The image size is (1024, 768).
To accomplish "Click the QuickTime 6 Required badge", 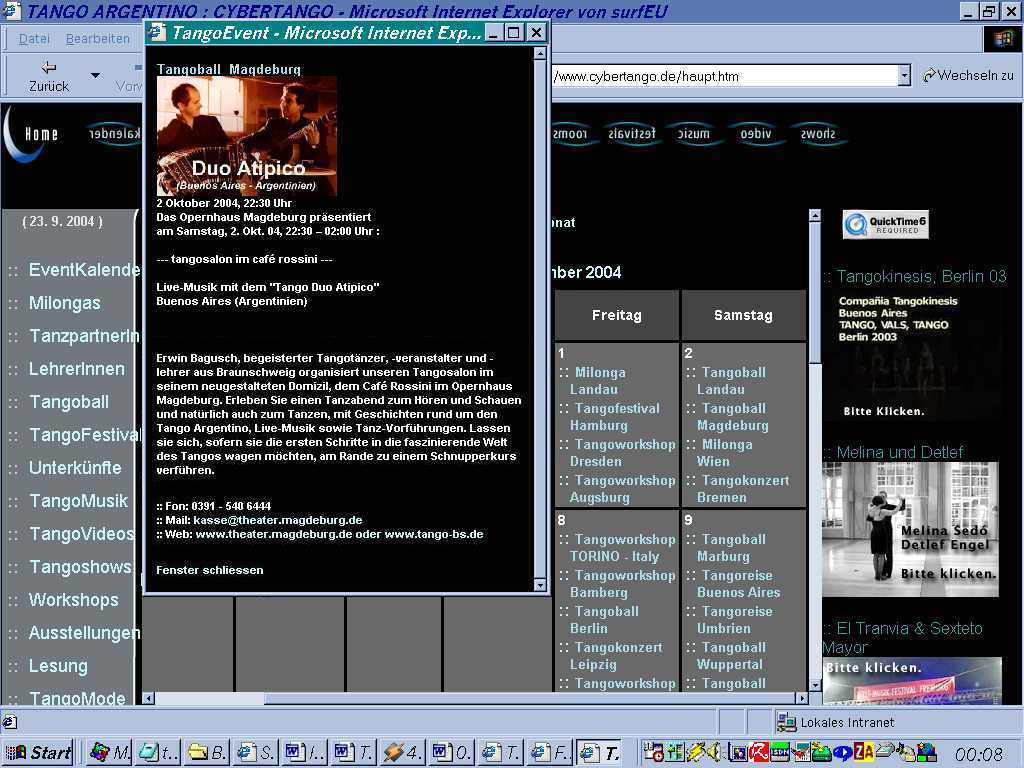I will (x=886, y=225).
